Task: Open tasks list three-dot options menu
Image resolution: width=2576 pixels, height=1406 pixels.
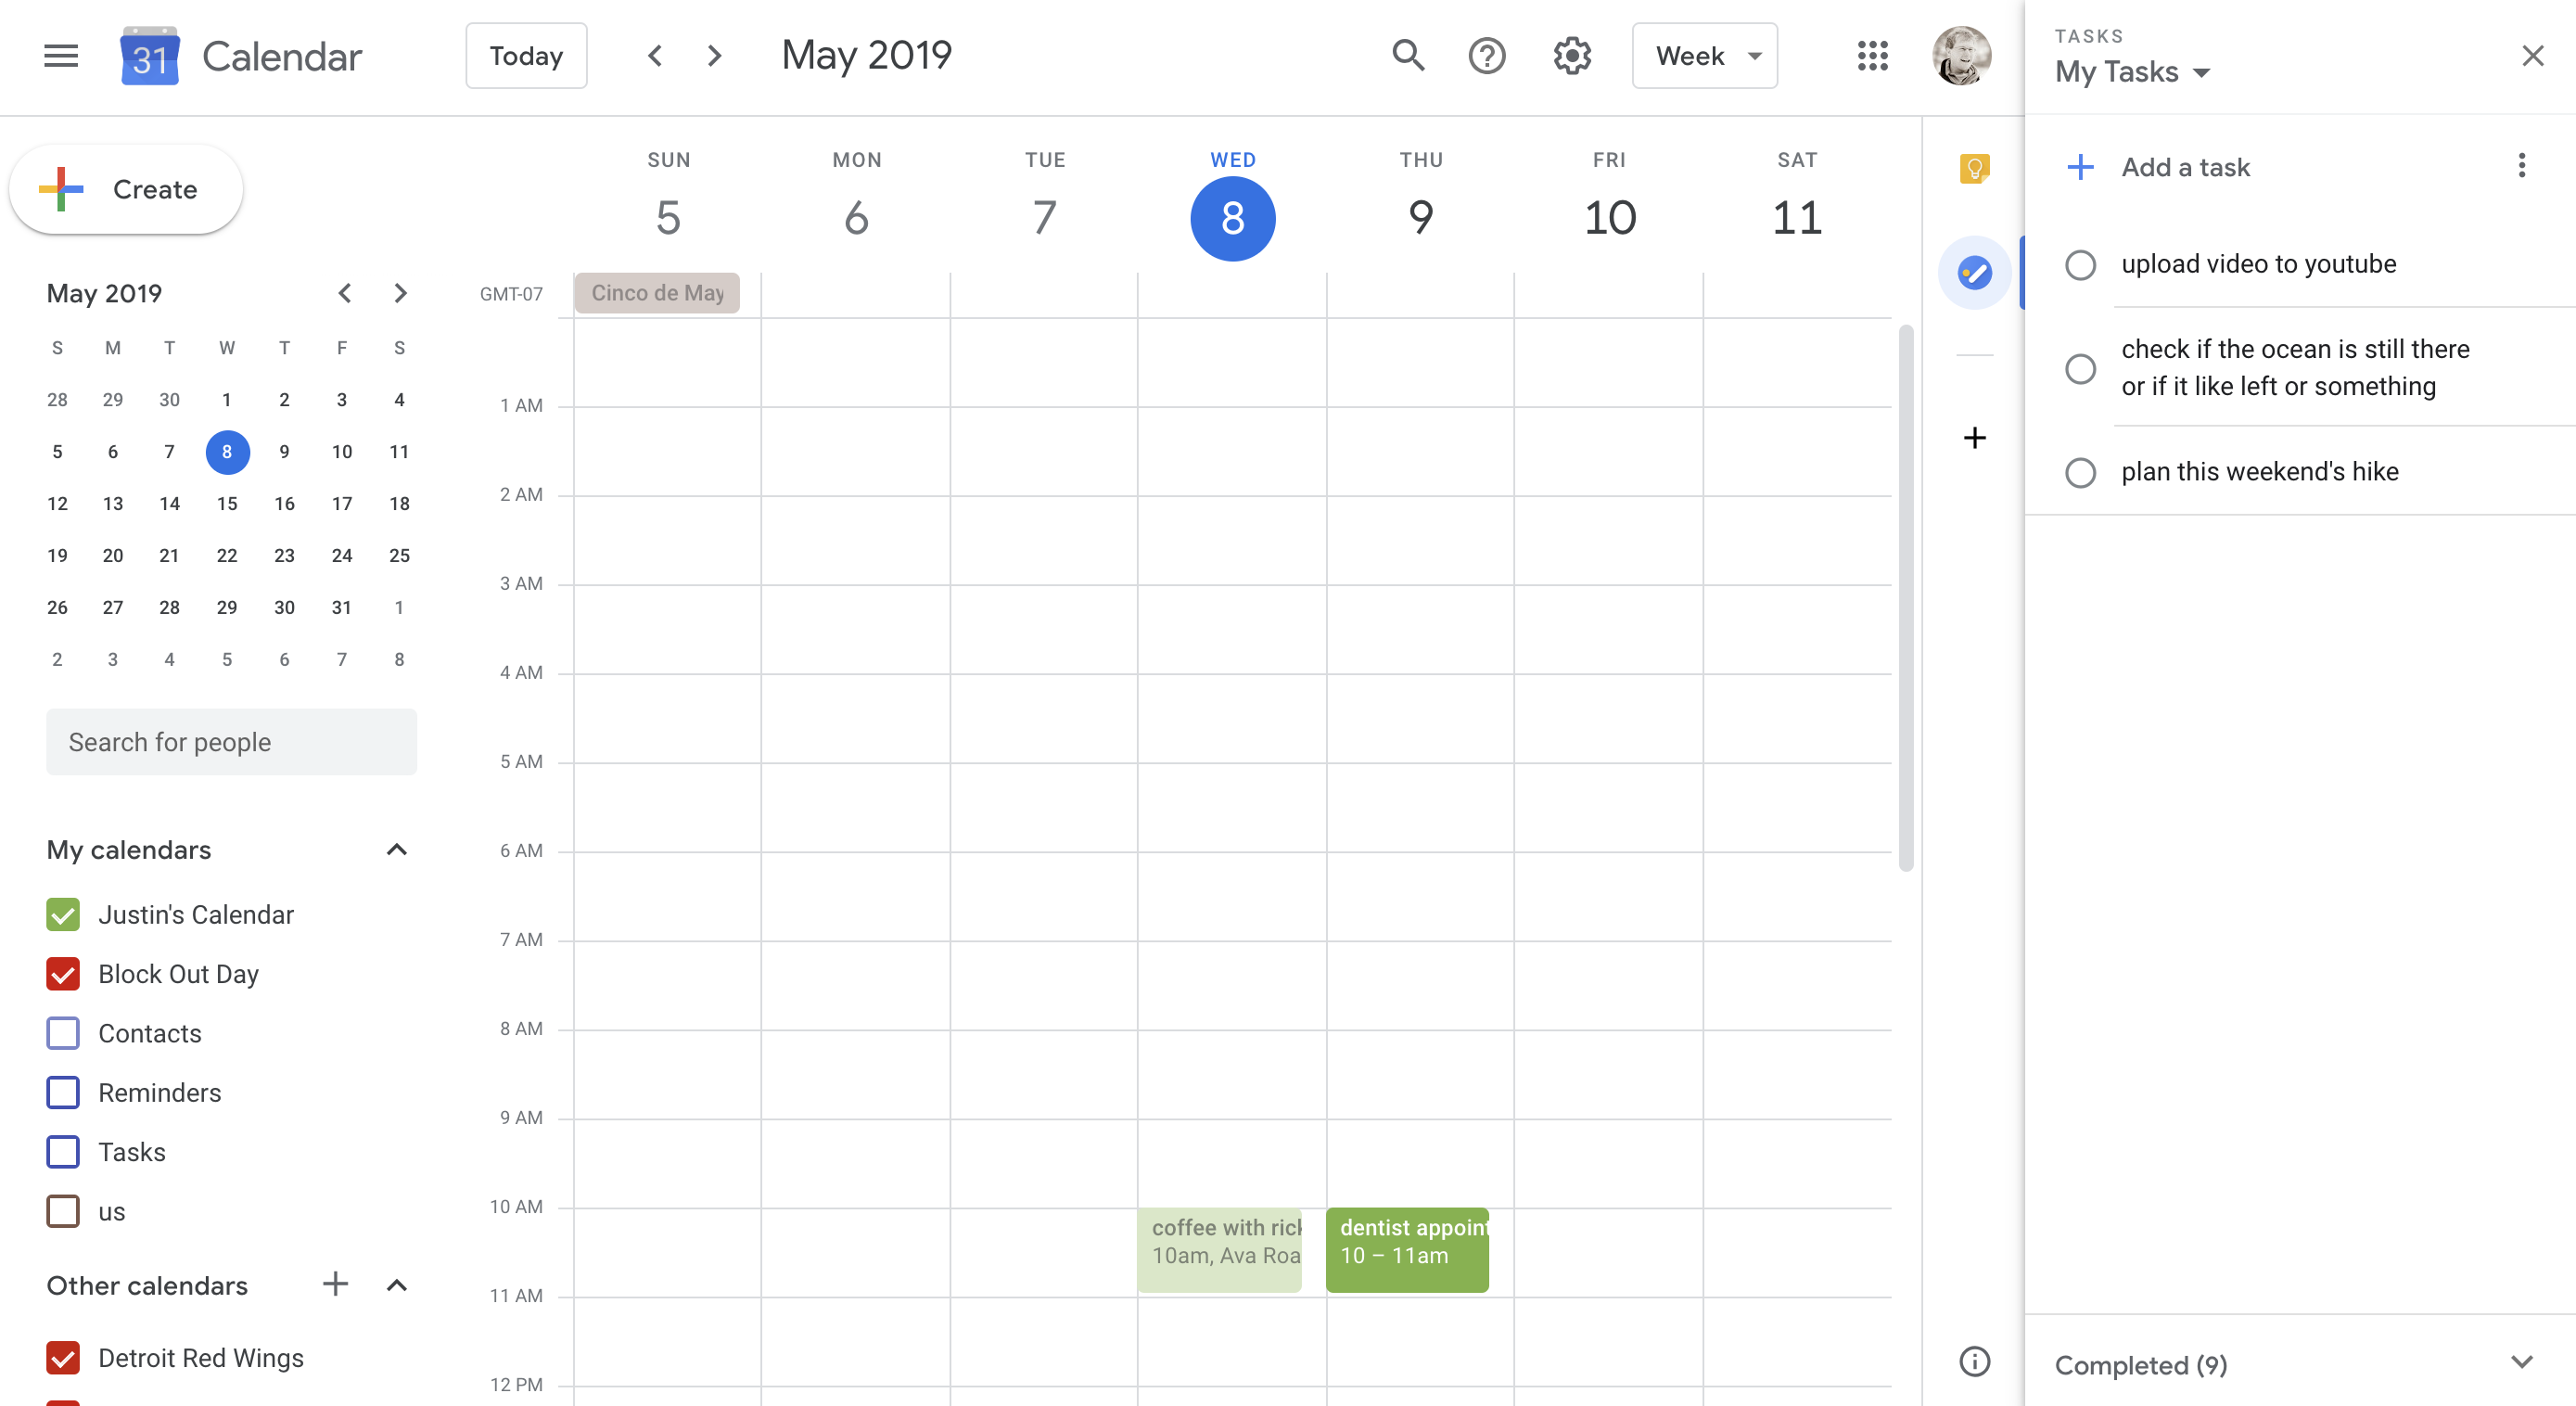Action: click(2521, 166)
